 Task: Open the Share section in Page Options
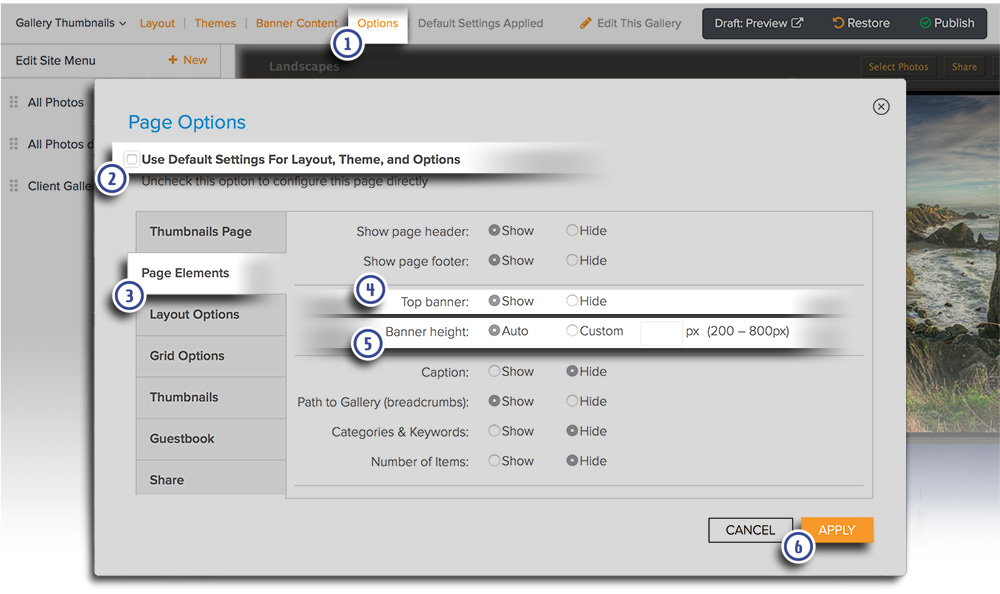pos(210,479)
